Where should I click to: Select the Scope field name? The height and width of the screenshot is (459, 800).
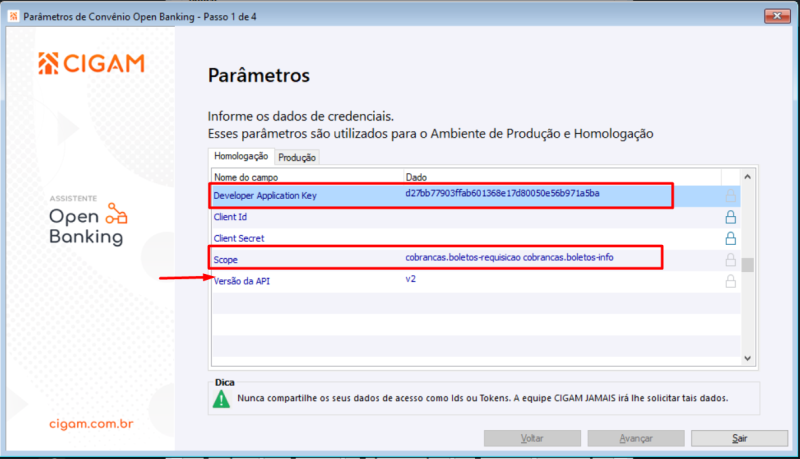point(226,260)
